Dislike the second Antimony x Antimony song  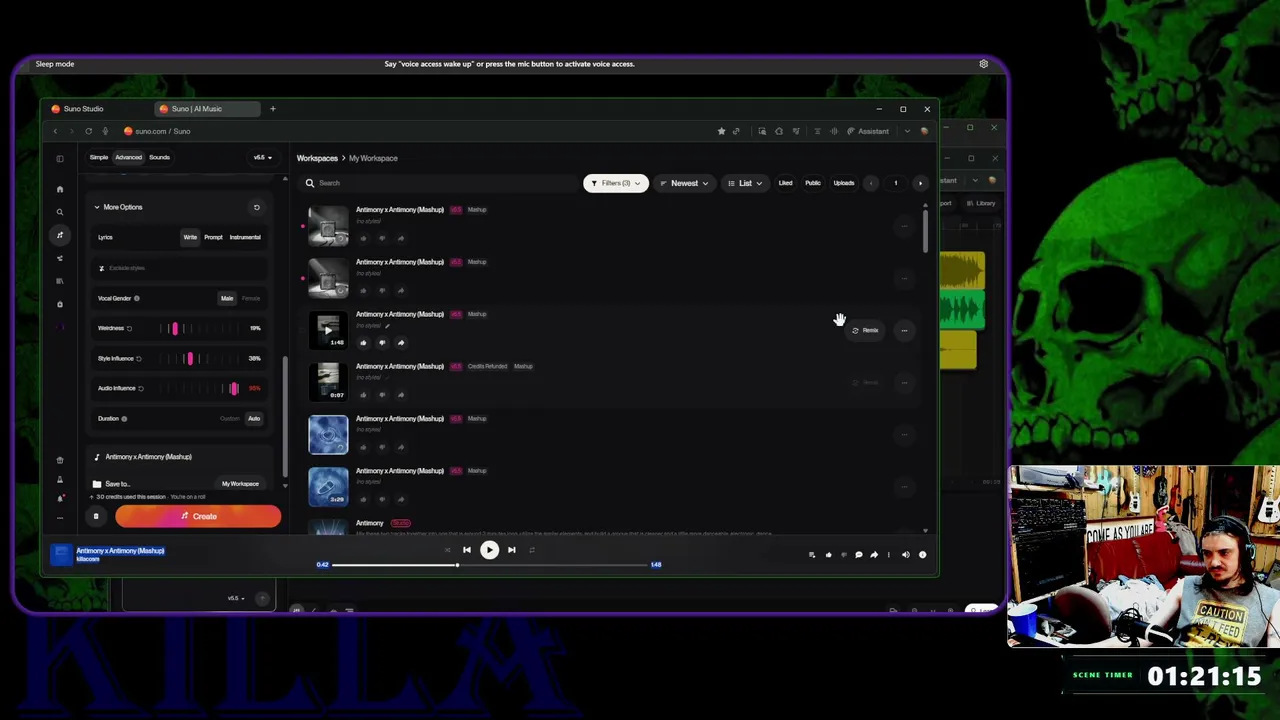[x=382, y=290]
